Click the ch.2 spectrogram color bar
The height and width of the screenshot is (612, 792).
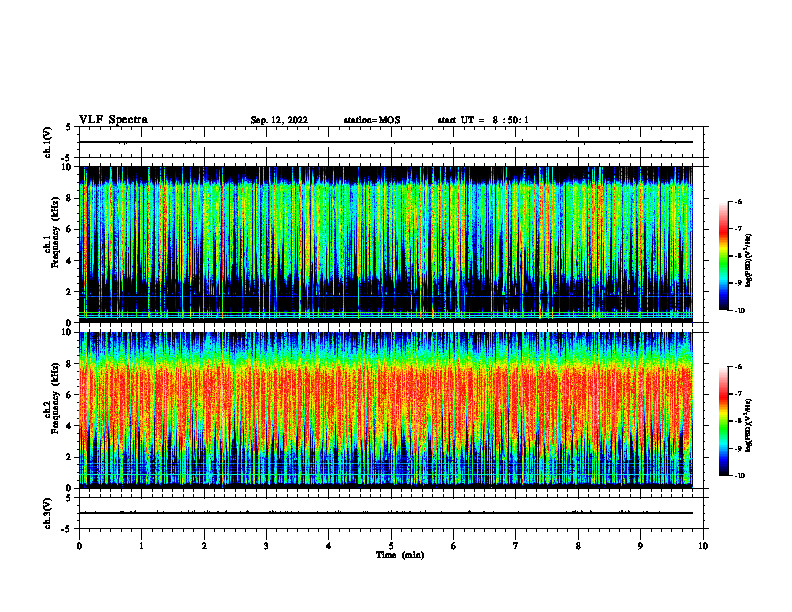tap(723, 421)
